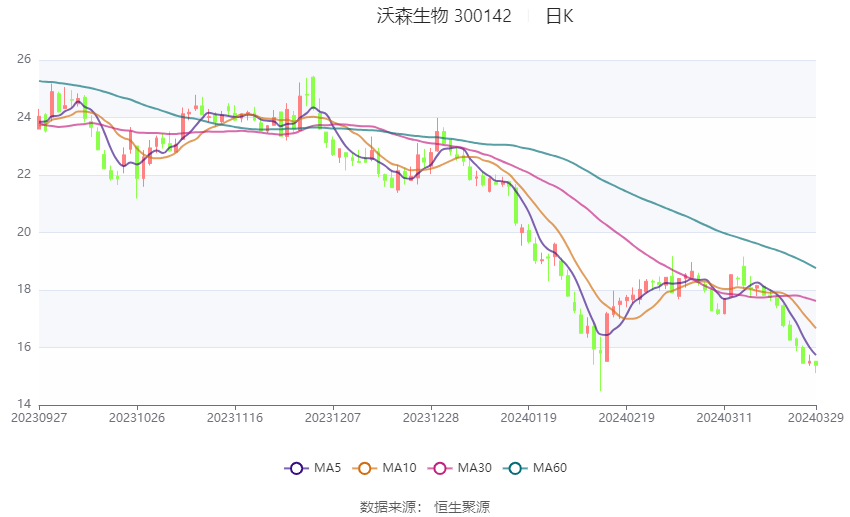Image resolution: width=850 pixels, height=517 pixels.
Task: Toggle the MA5 purple legend circle
Action: click(x=295, y=467)
